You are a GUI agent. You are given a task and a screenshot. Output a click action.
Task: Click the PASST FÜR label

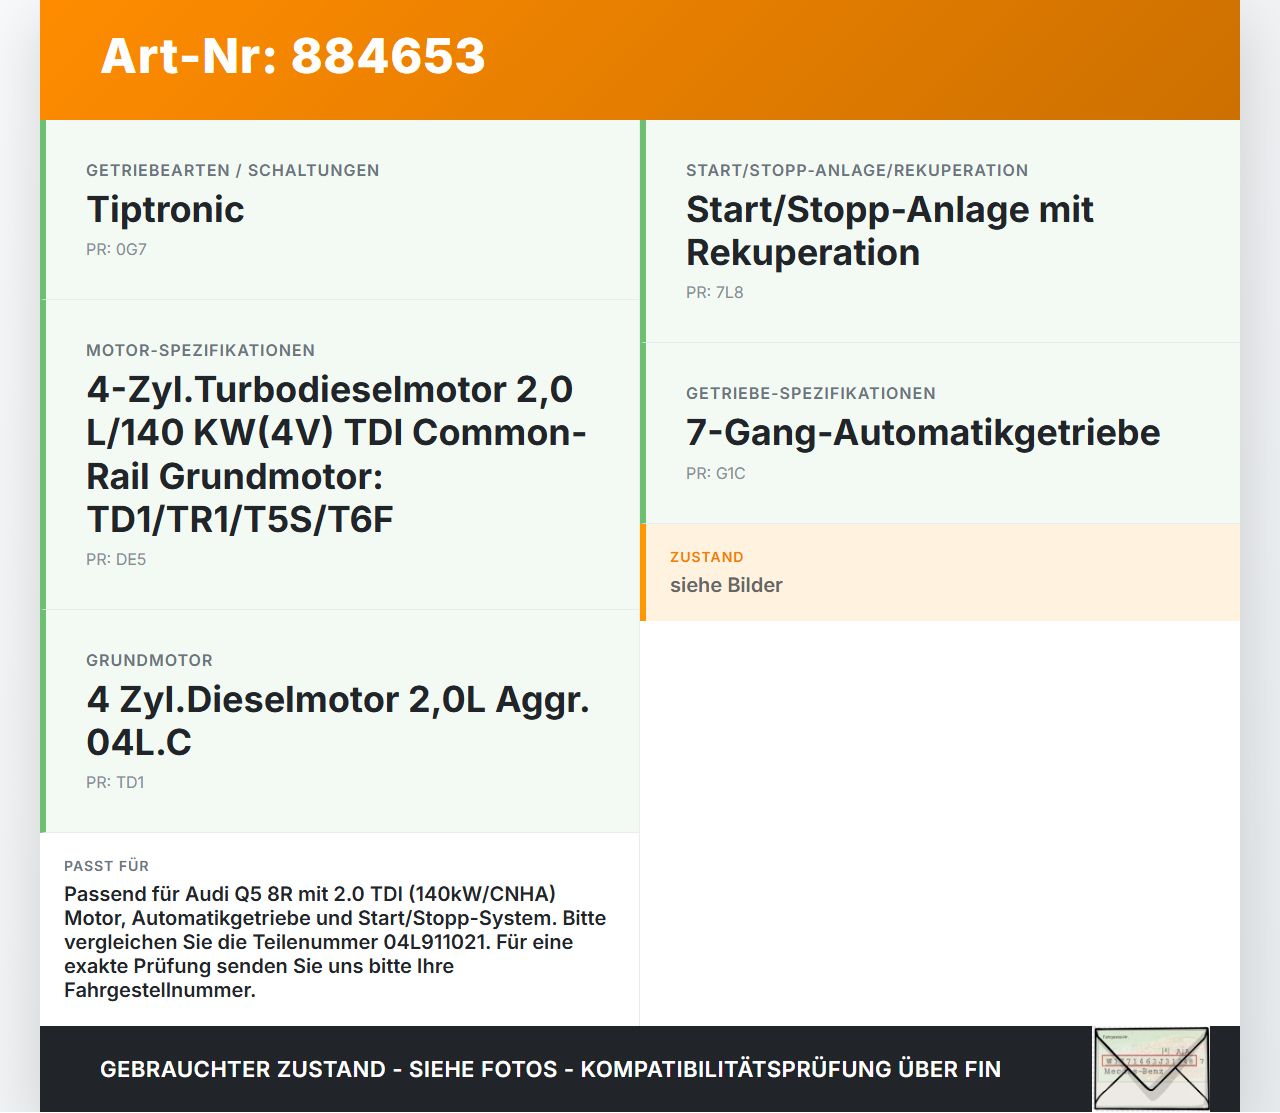click(106, 866)
